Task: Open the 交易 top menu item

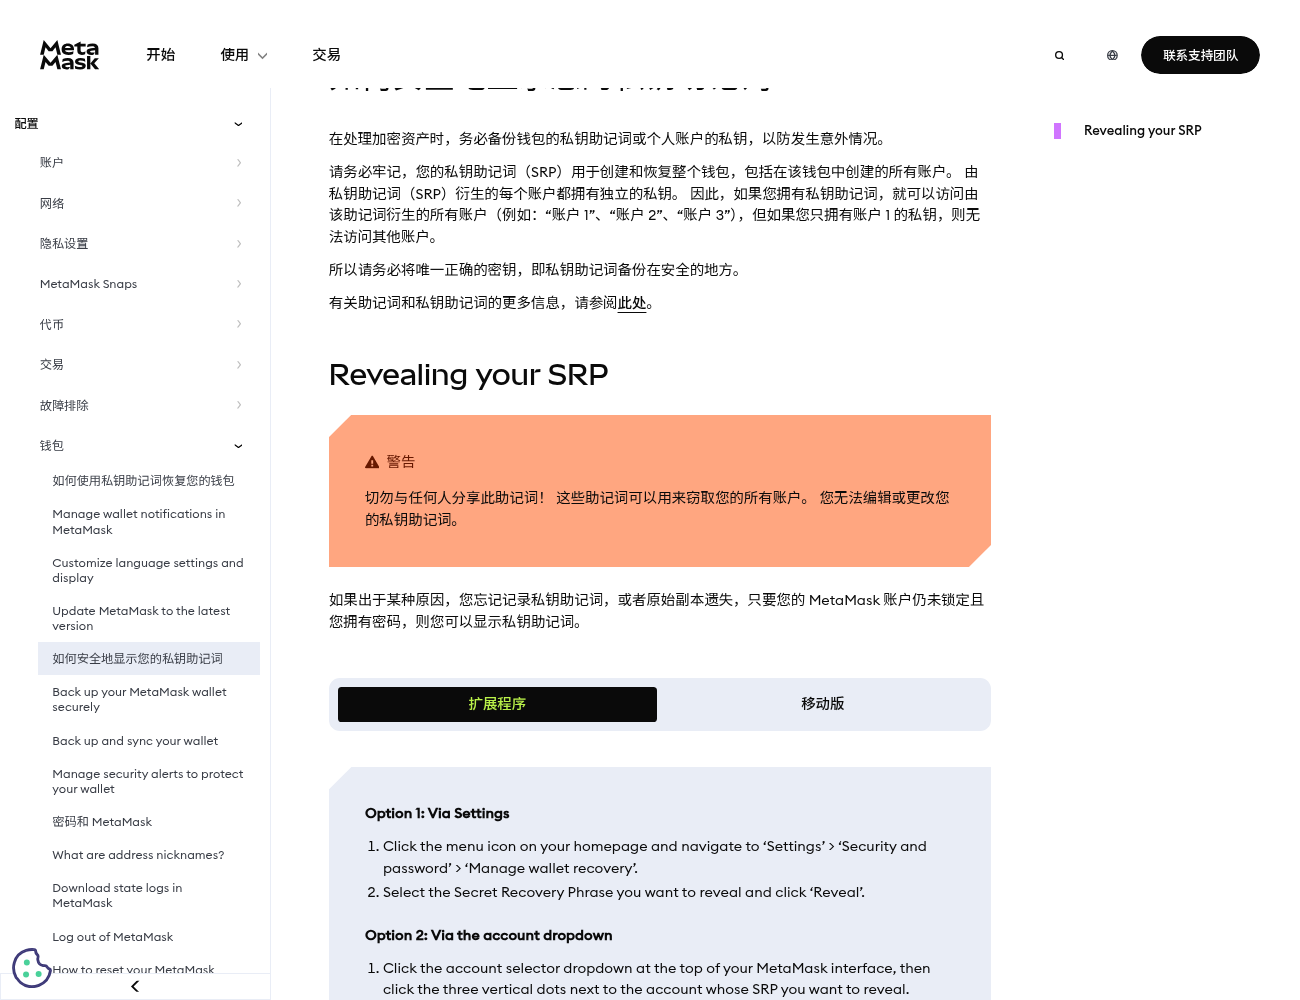Action: (326, 55)
